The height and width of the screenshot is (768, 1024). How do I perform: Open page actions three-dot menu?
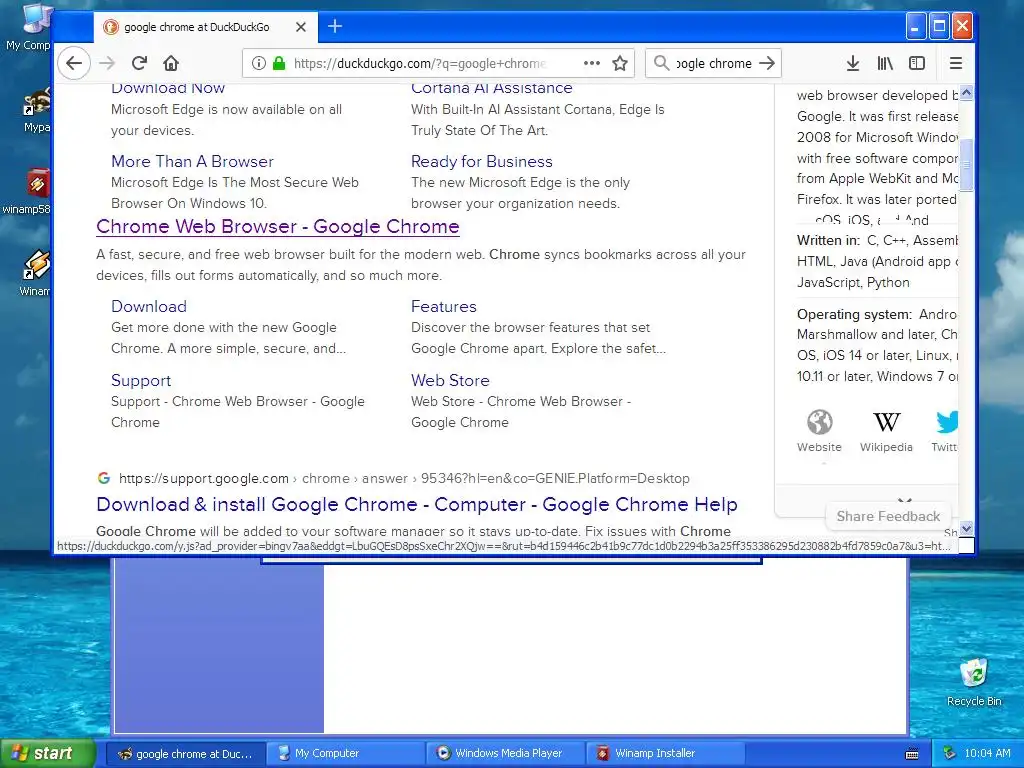592,63
